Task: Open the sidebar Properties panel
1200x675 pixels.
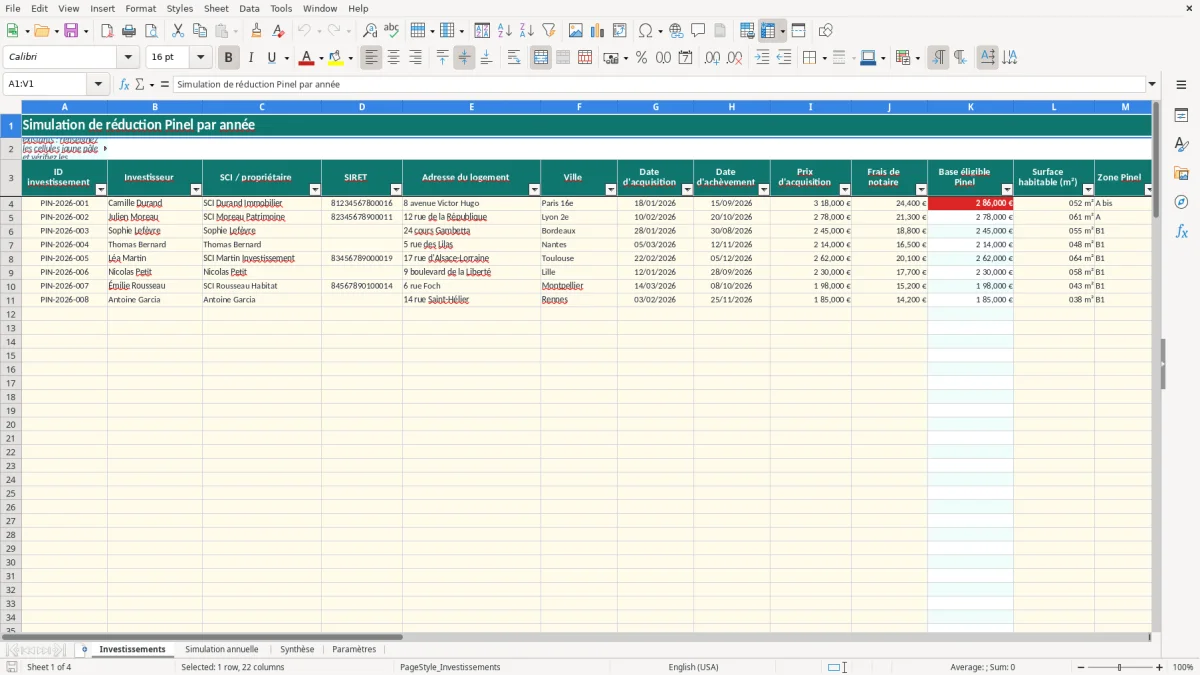Action: click(x=1181, y=116)
